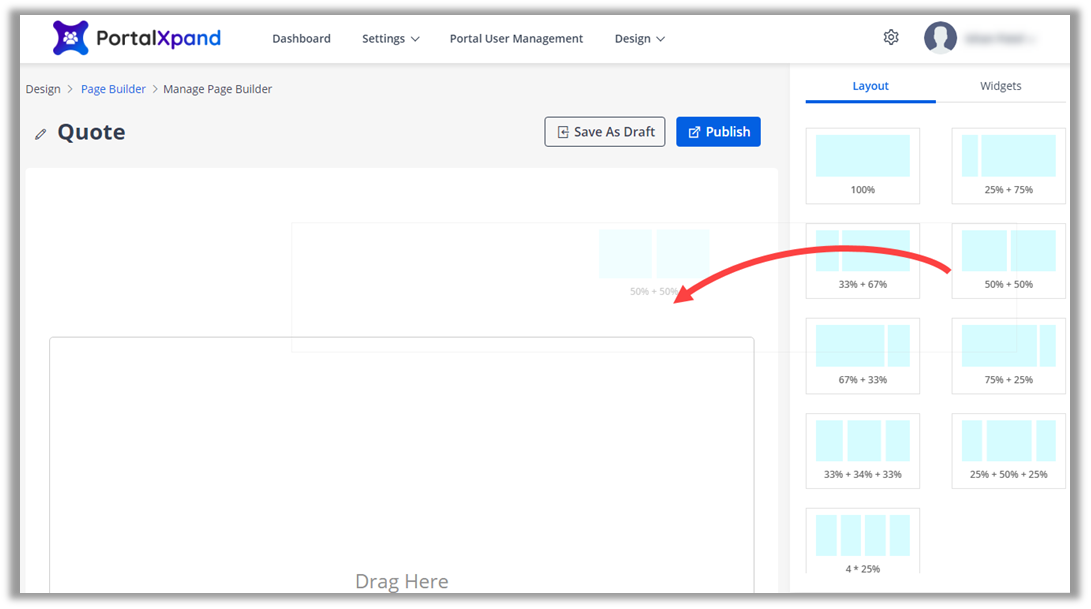Go to the Page Builder breadcrumb link
This screenshot has width=1091, height=609.
click(113, 89)
